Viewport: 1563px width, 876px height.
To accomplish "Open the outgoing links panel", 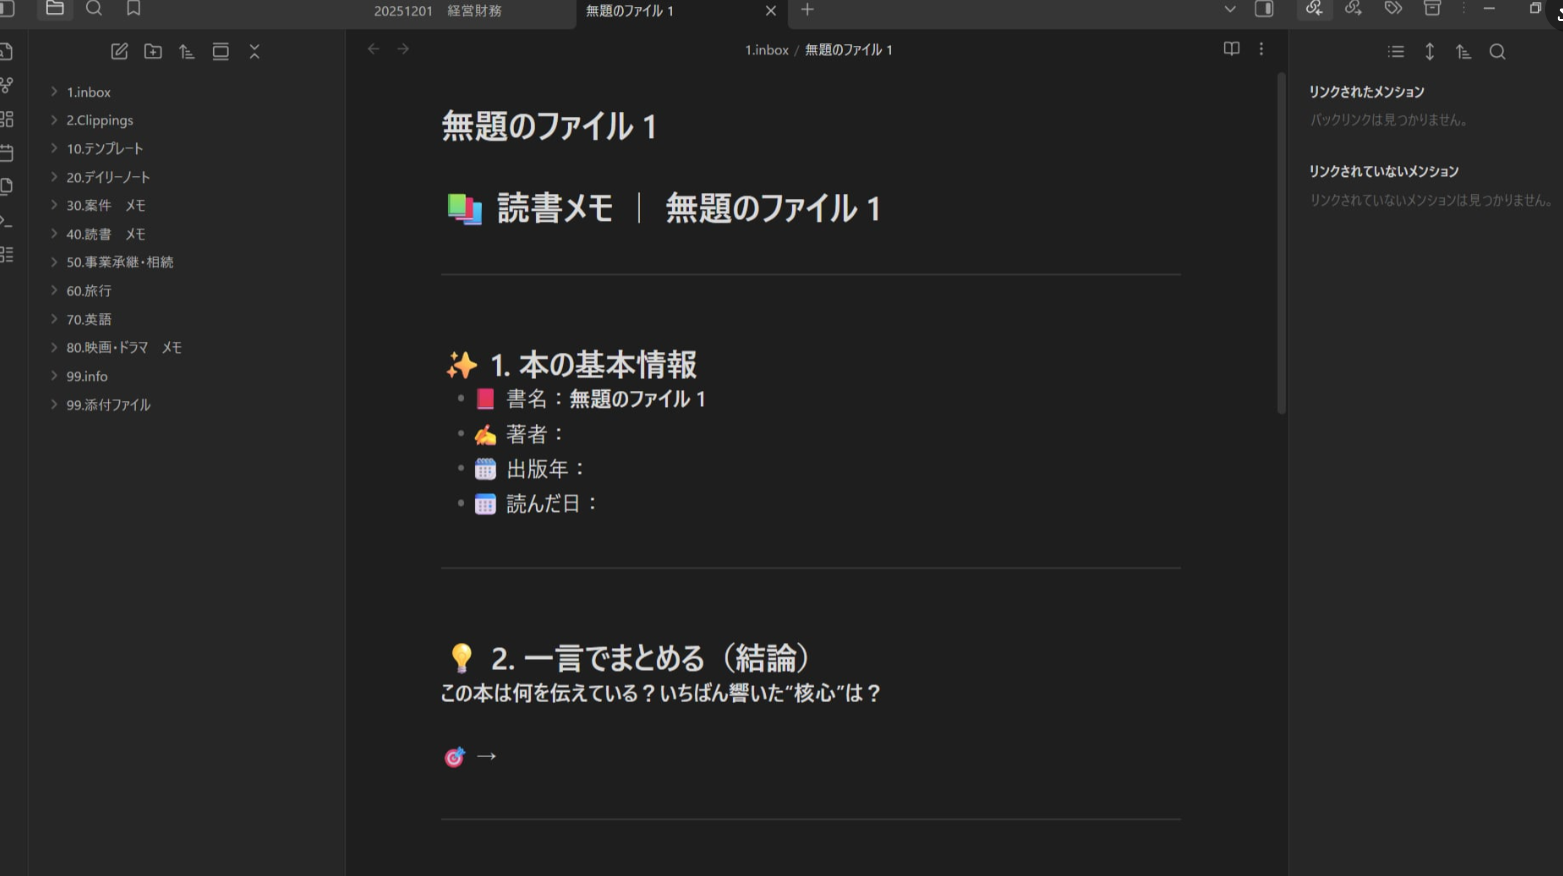I will click(1353, 9).
